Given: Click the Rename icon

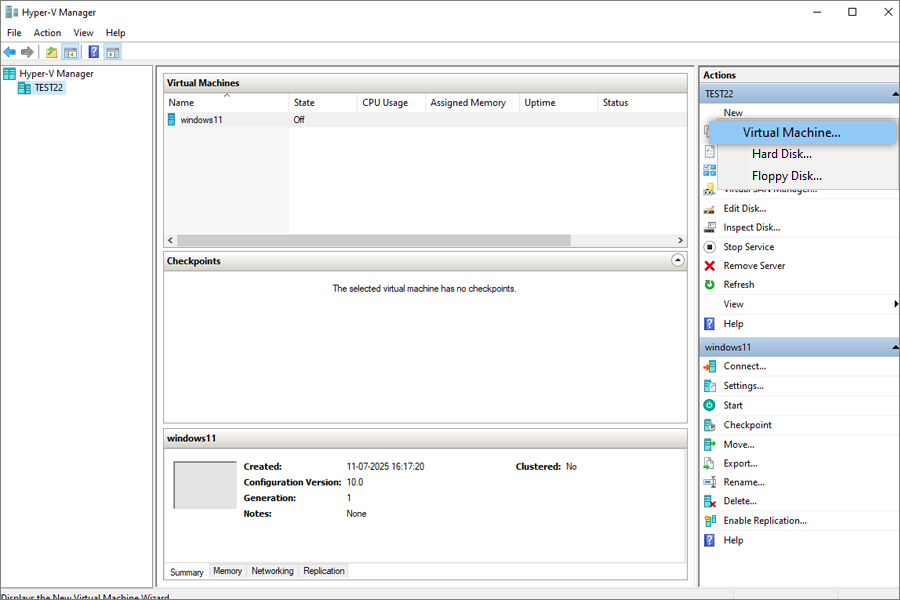Looking at the screenshot, I should (x=710, y=482).
